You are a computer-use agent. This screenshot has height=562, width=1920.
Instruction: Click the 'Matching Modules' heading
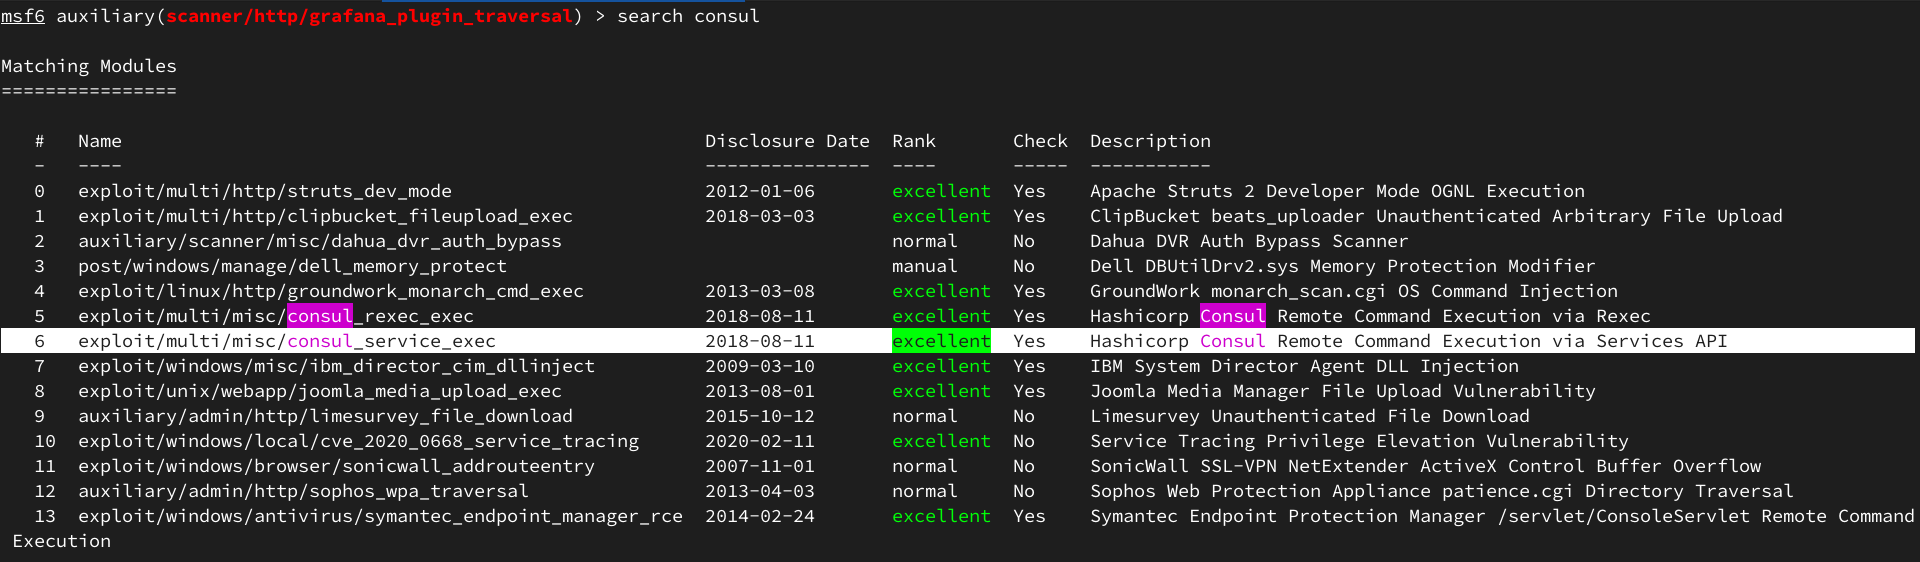89,66
